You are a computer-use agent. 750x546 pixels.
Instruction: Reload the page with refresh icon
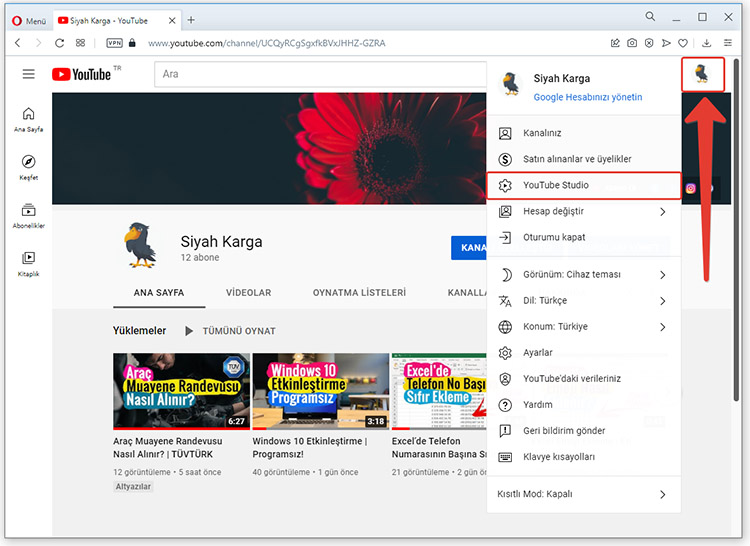point(59,43)
